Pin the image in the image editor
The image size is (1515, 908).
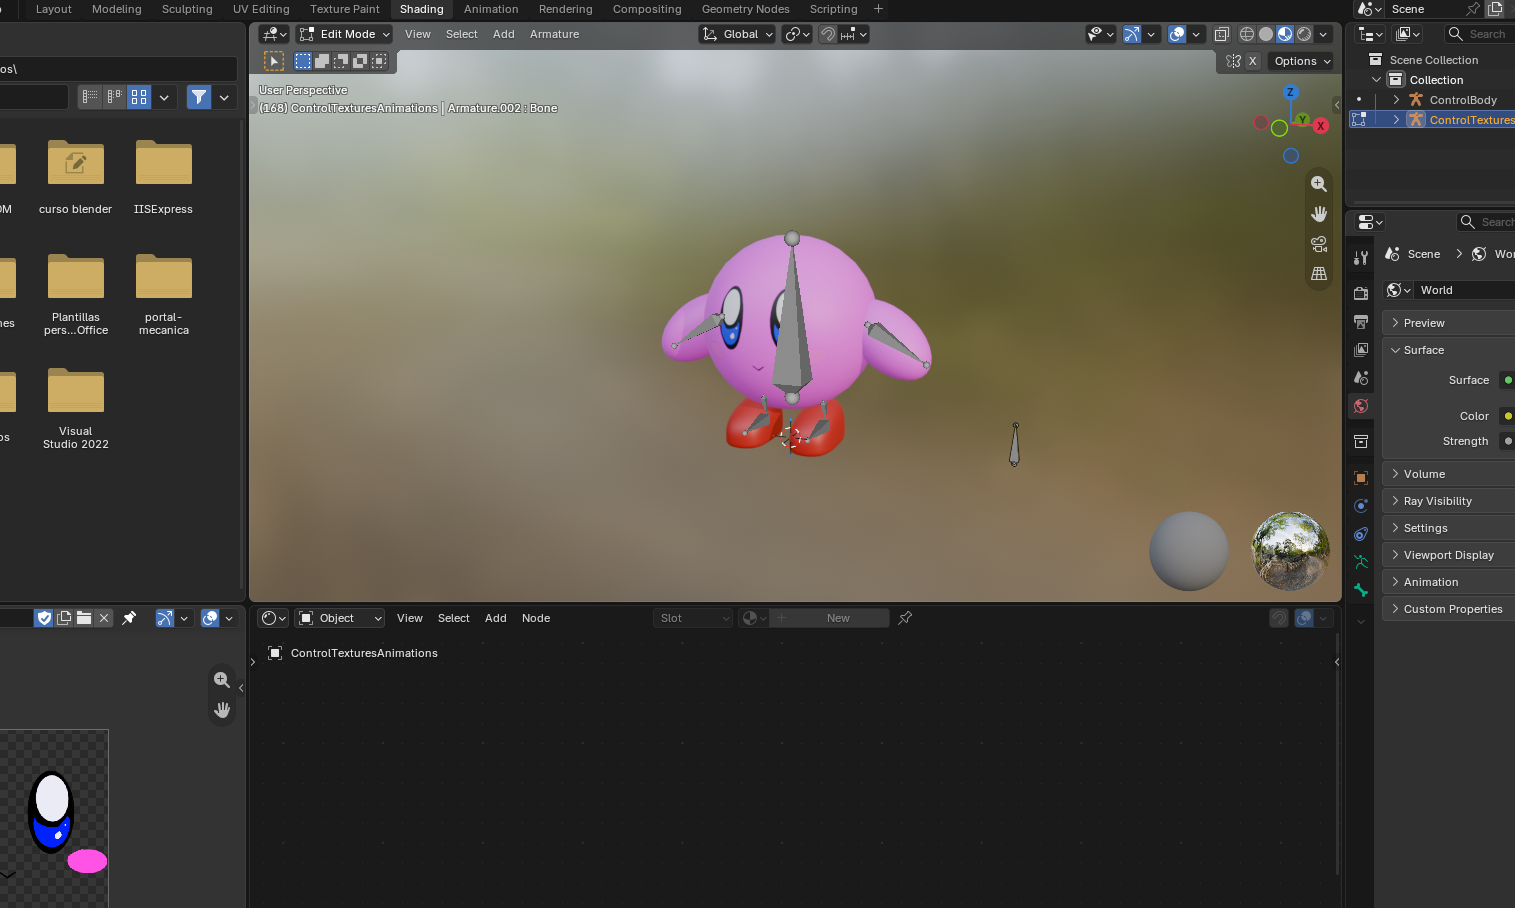[x=129, y=618]
